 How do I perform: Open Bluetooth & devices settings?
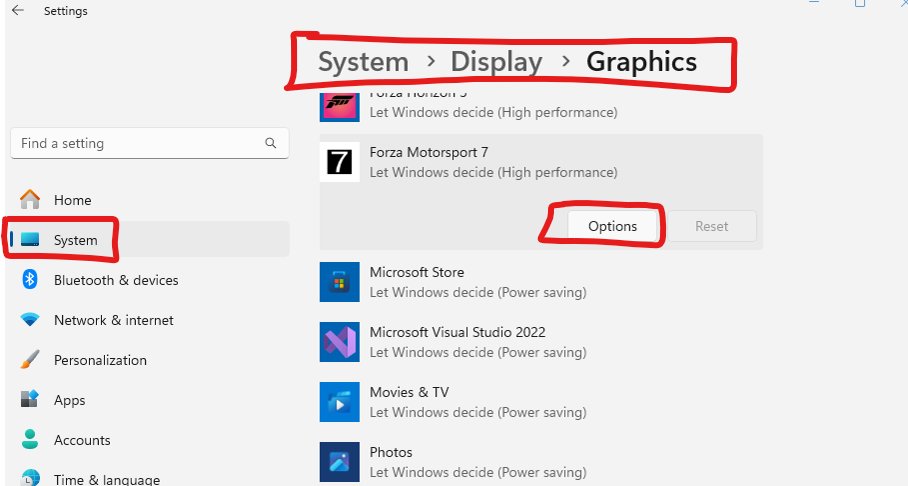[150, 280]
